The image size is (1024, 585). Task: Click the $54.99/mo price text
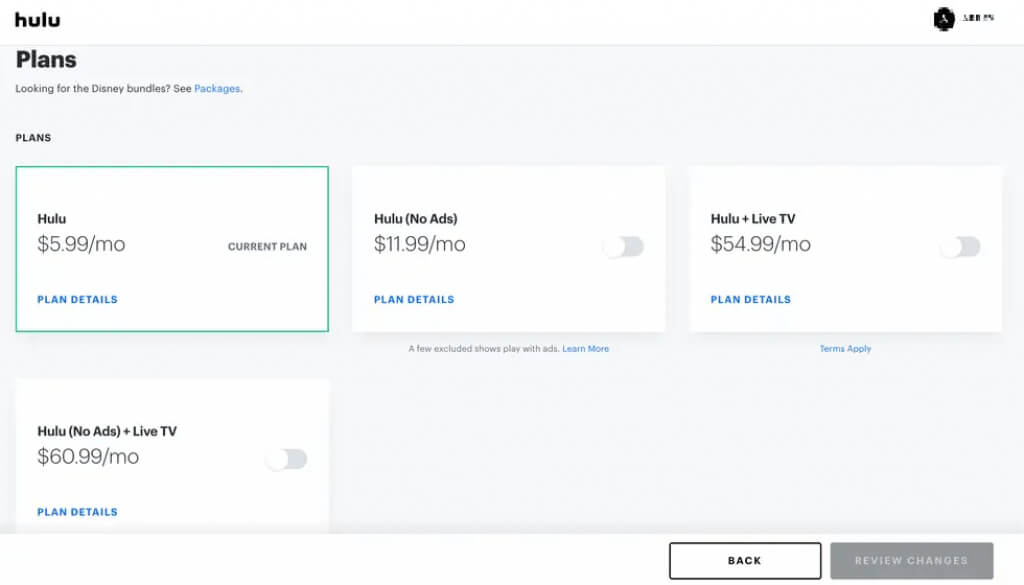[760, 244]
